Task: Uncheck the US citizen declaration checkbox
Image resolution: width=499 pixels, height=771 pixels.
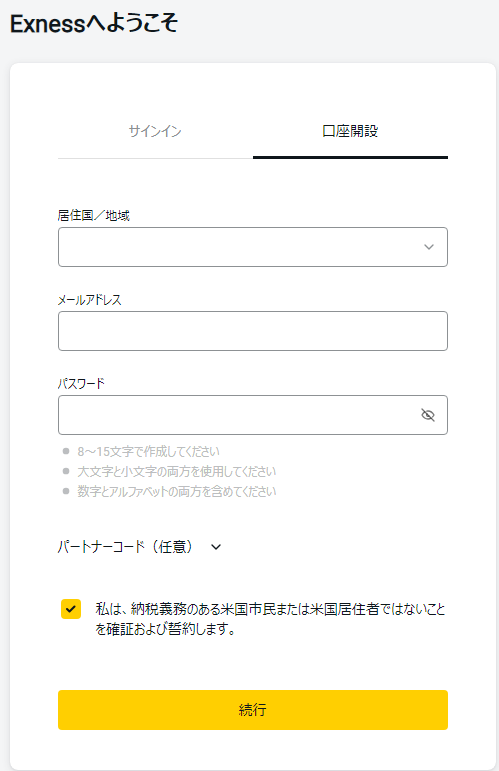Action: click(71, 609)
